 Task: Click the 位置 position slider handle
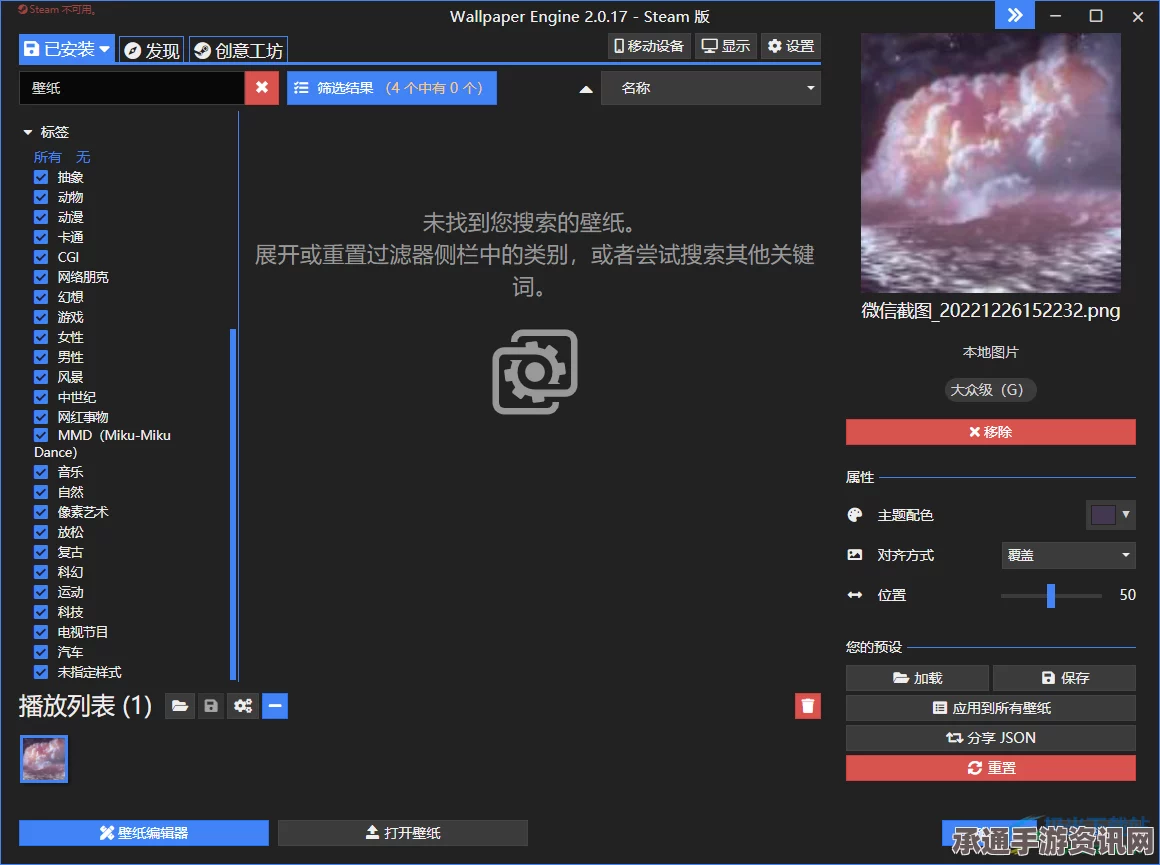coord(1051,595)
